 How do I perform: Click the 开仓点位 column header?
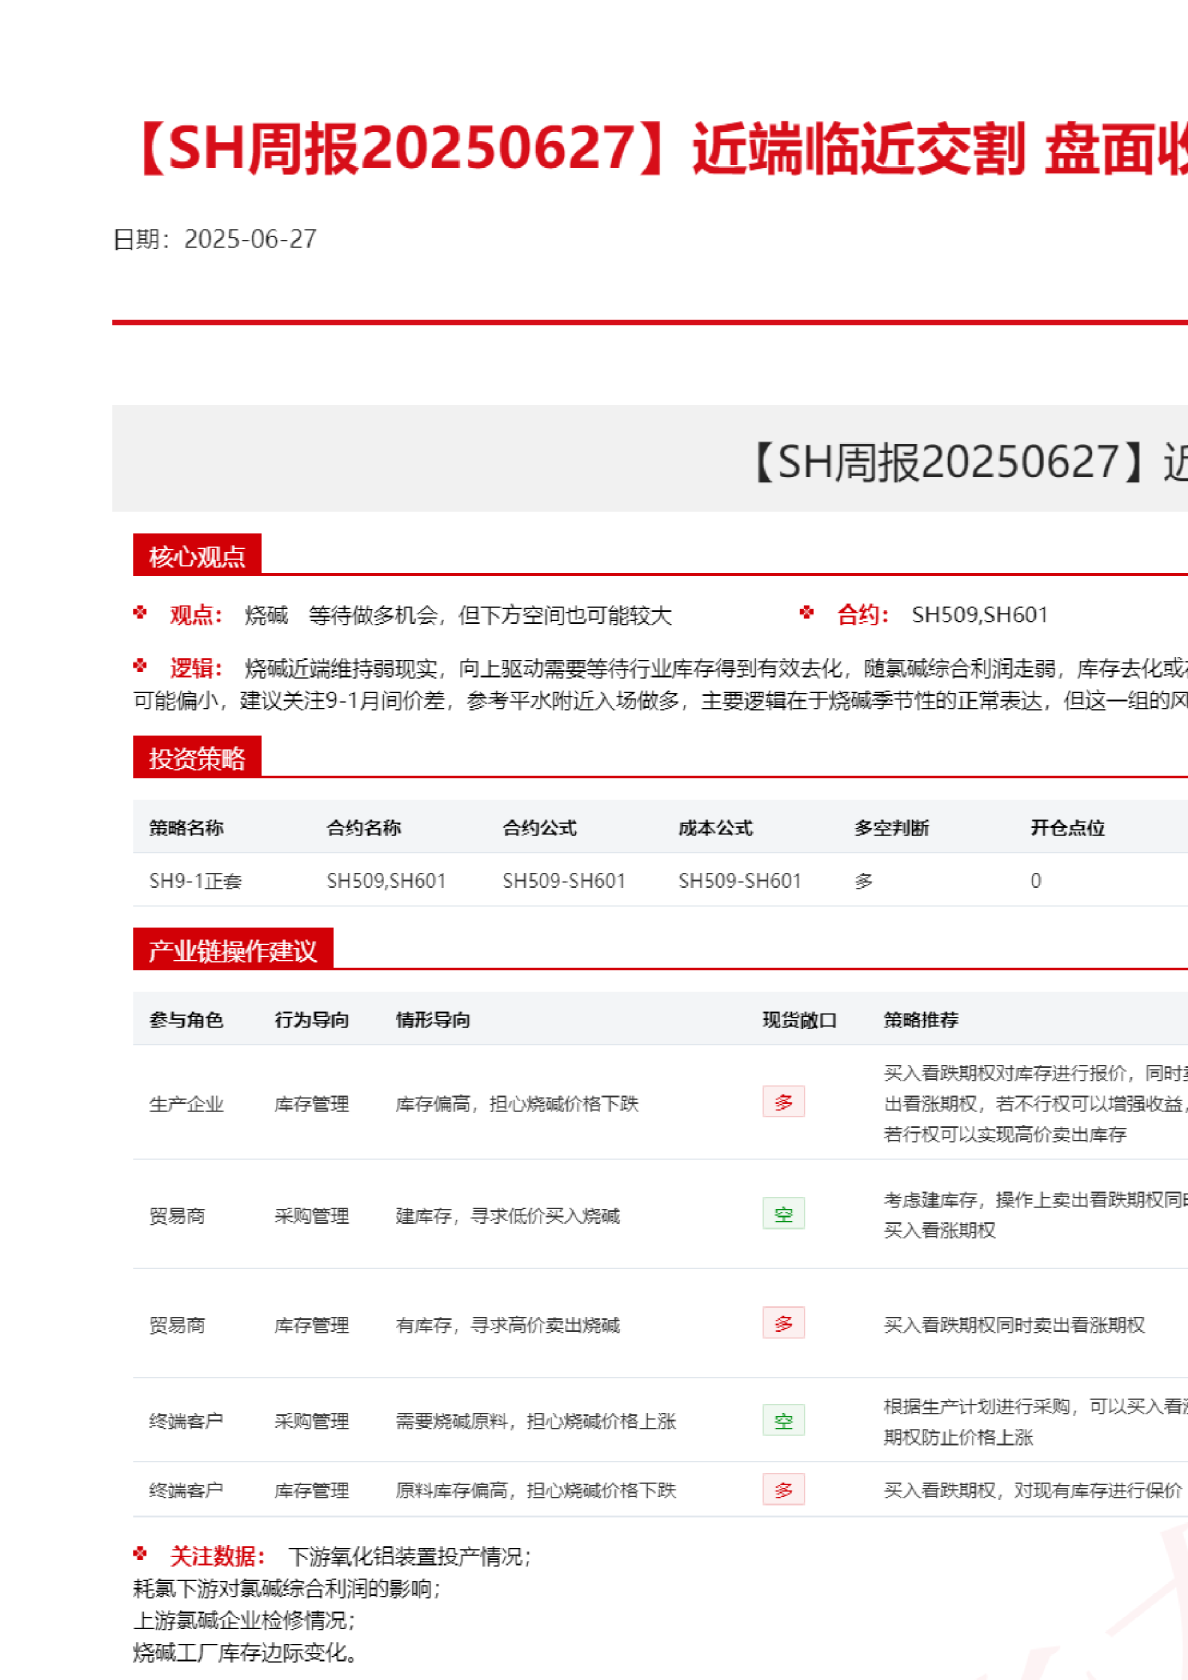tap(1067, 828)
